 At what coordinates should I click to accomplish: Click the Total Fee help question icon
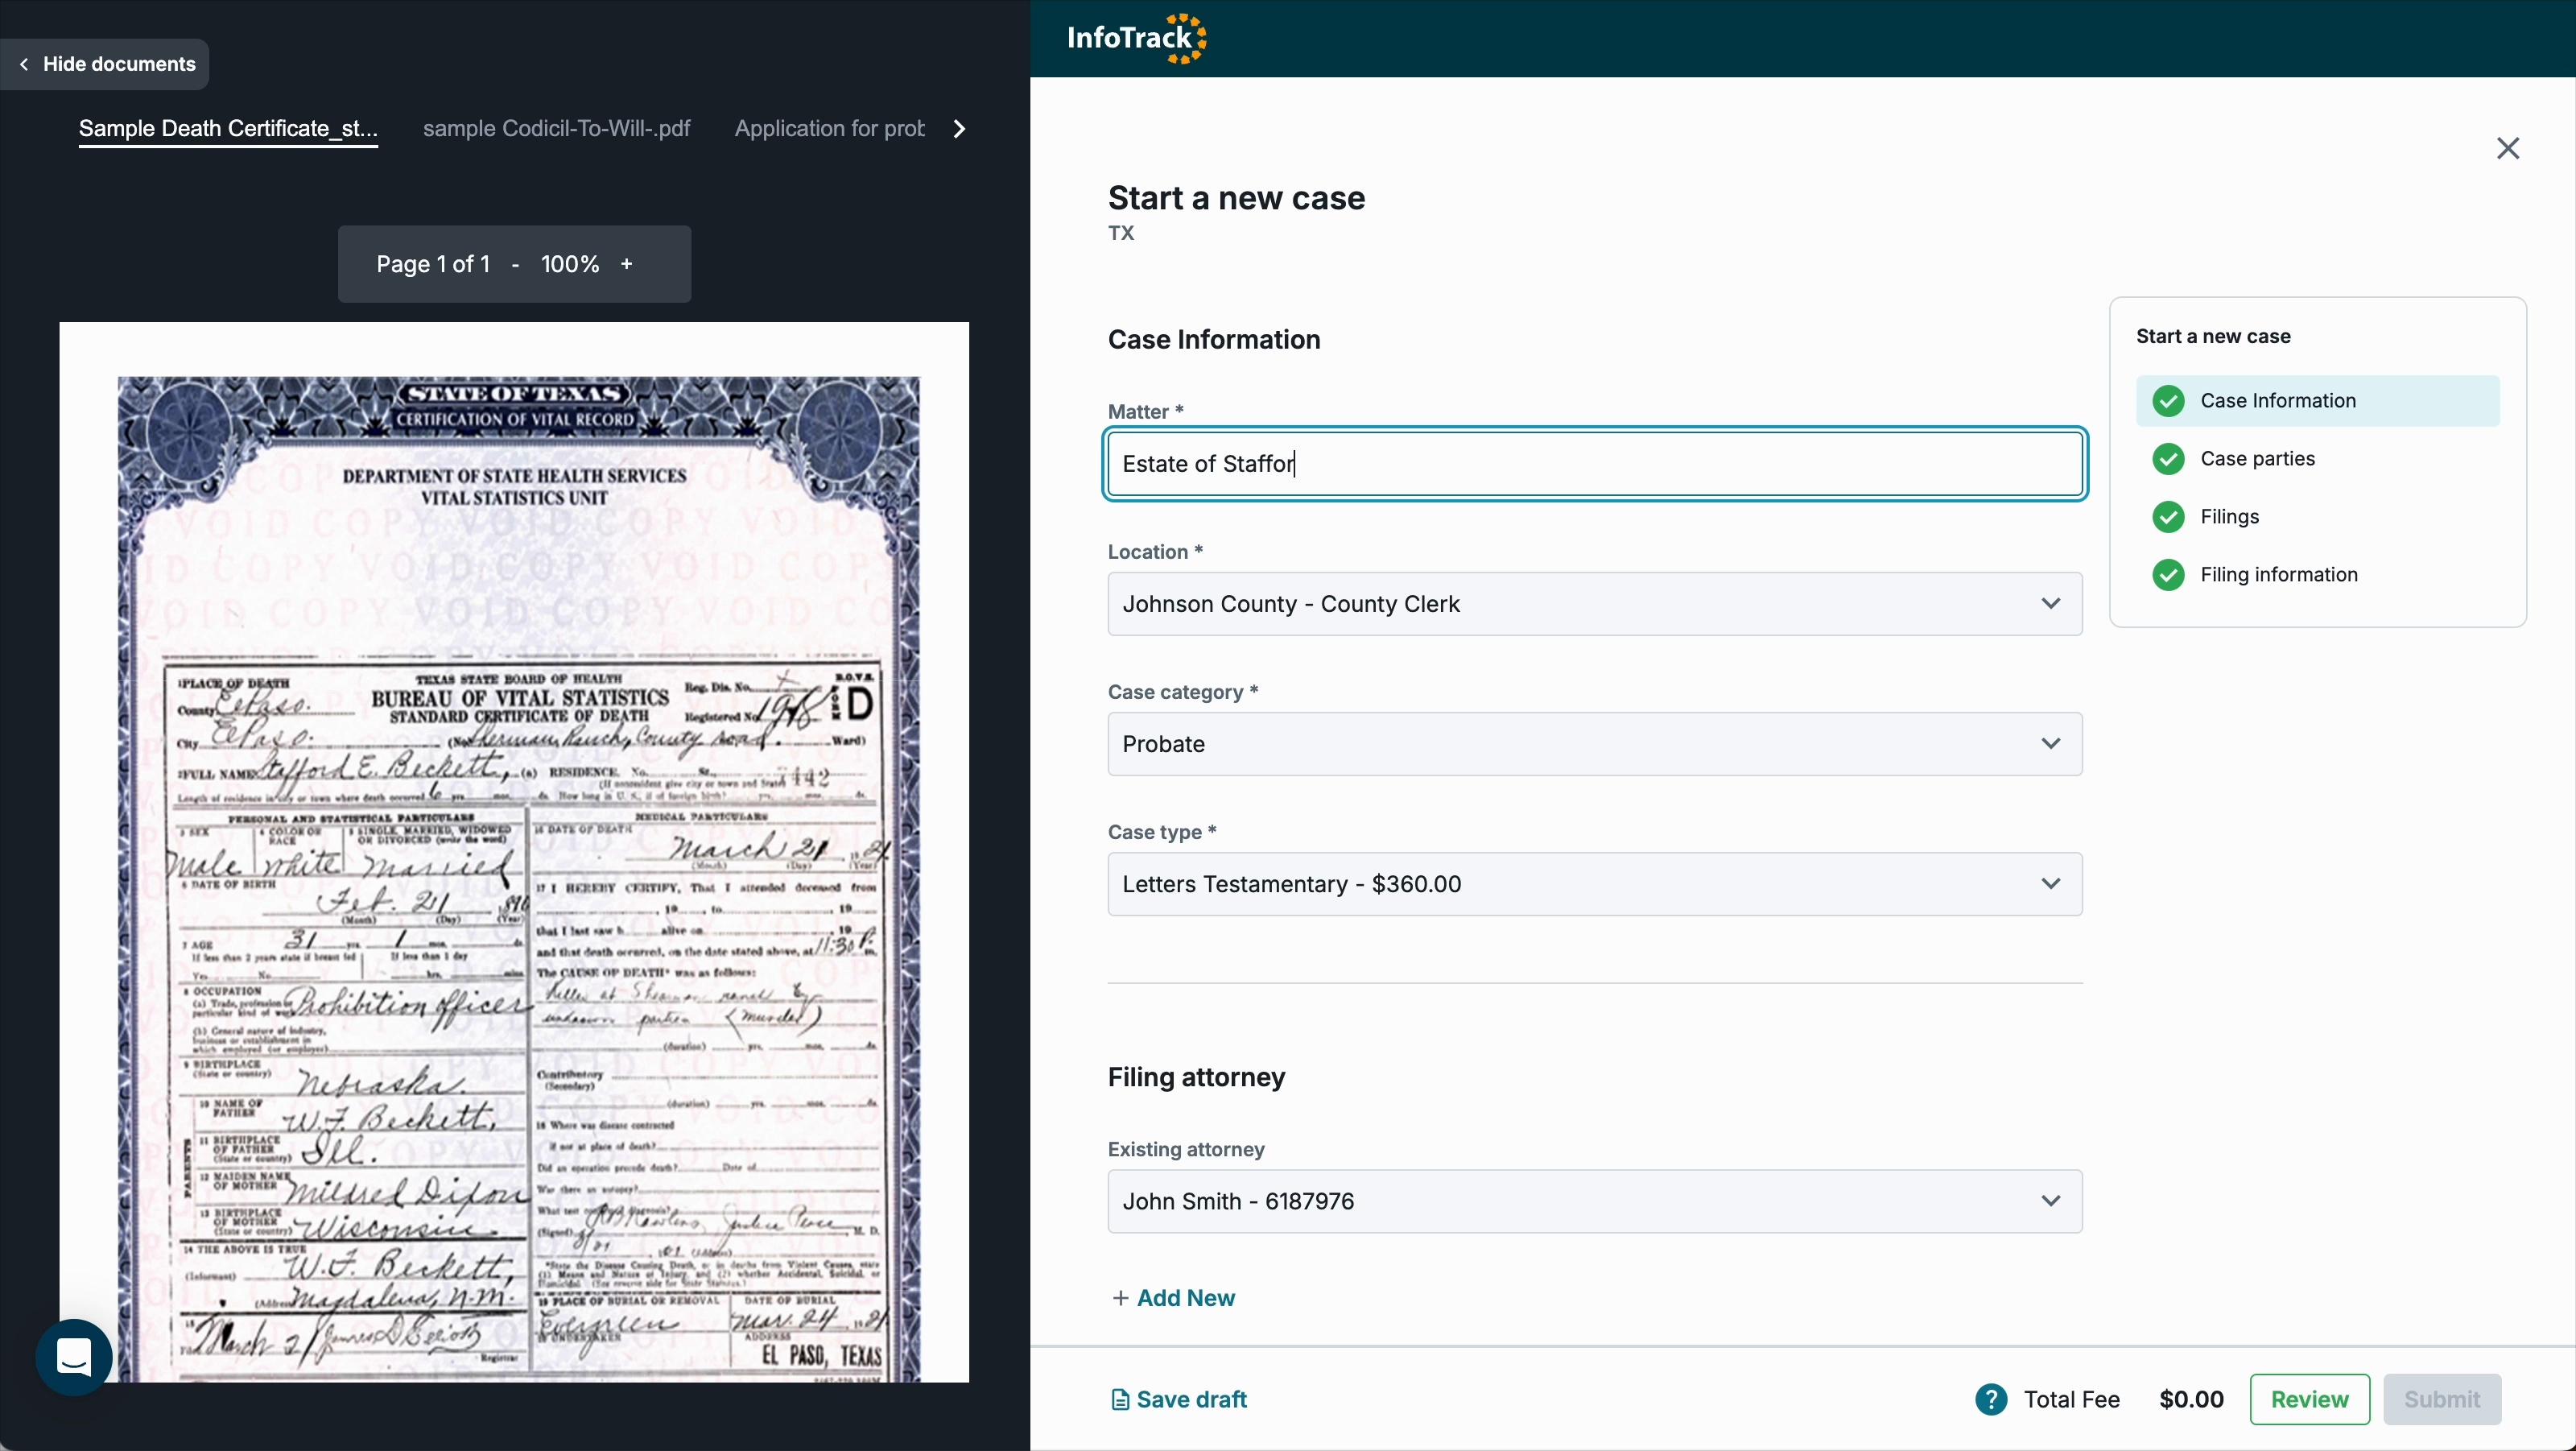pos(1990,1399)
